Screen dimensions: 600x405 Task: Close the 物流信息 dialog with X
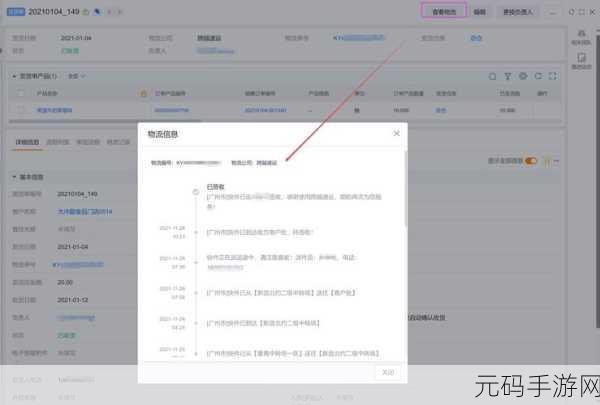click(396, 133)
